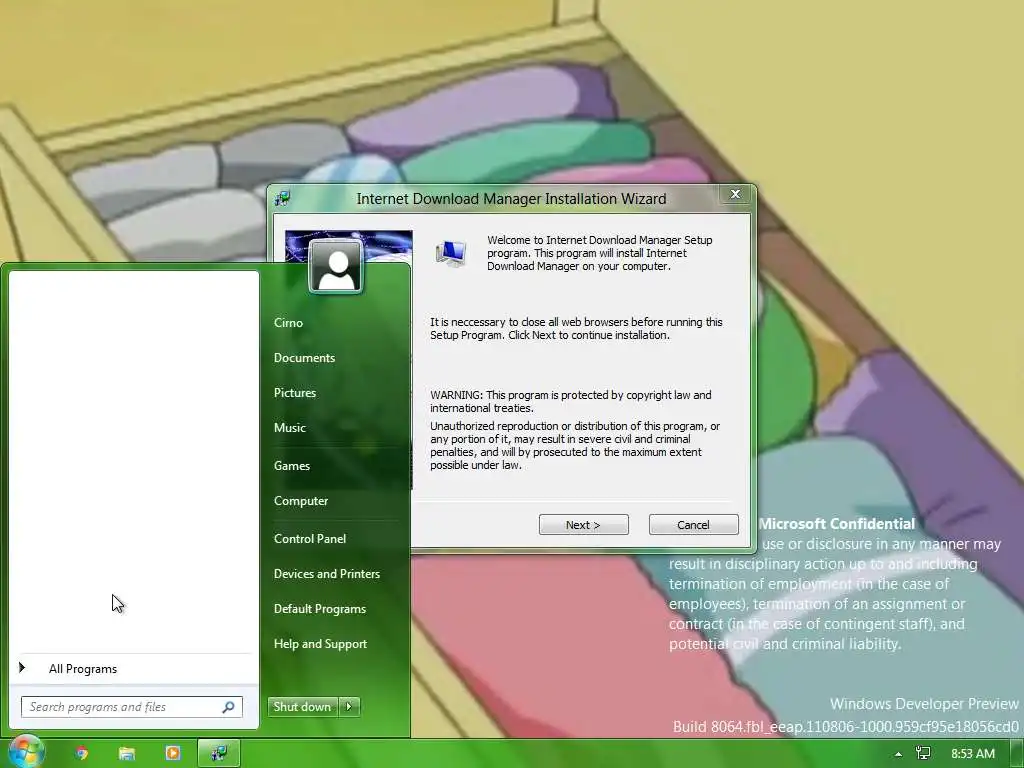Click Next in the IDM wizard
1024x768 pixels.
[x=583, y=525]
